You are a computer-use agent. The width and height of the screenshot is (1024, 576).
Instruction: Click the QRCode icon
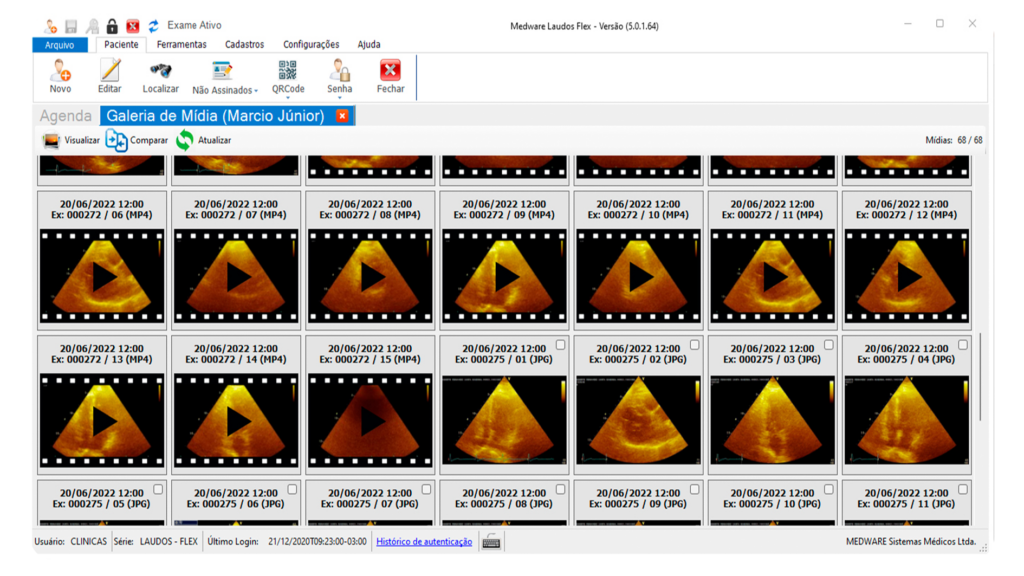click(287, 70)
